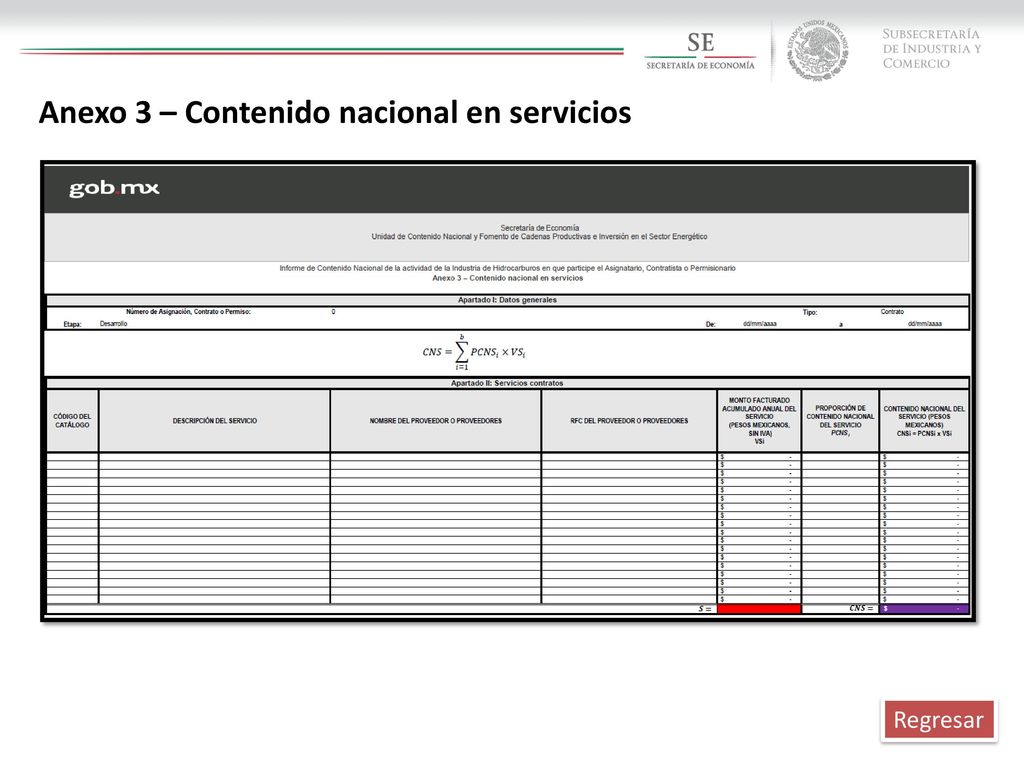
Task: Click the purple CNS= total cell
Action: (924, 609)
